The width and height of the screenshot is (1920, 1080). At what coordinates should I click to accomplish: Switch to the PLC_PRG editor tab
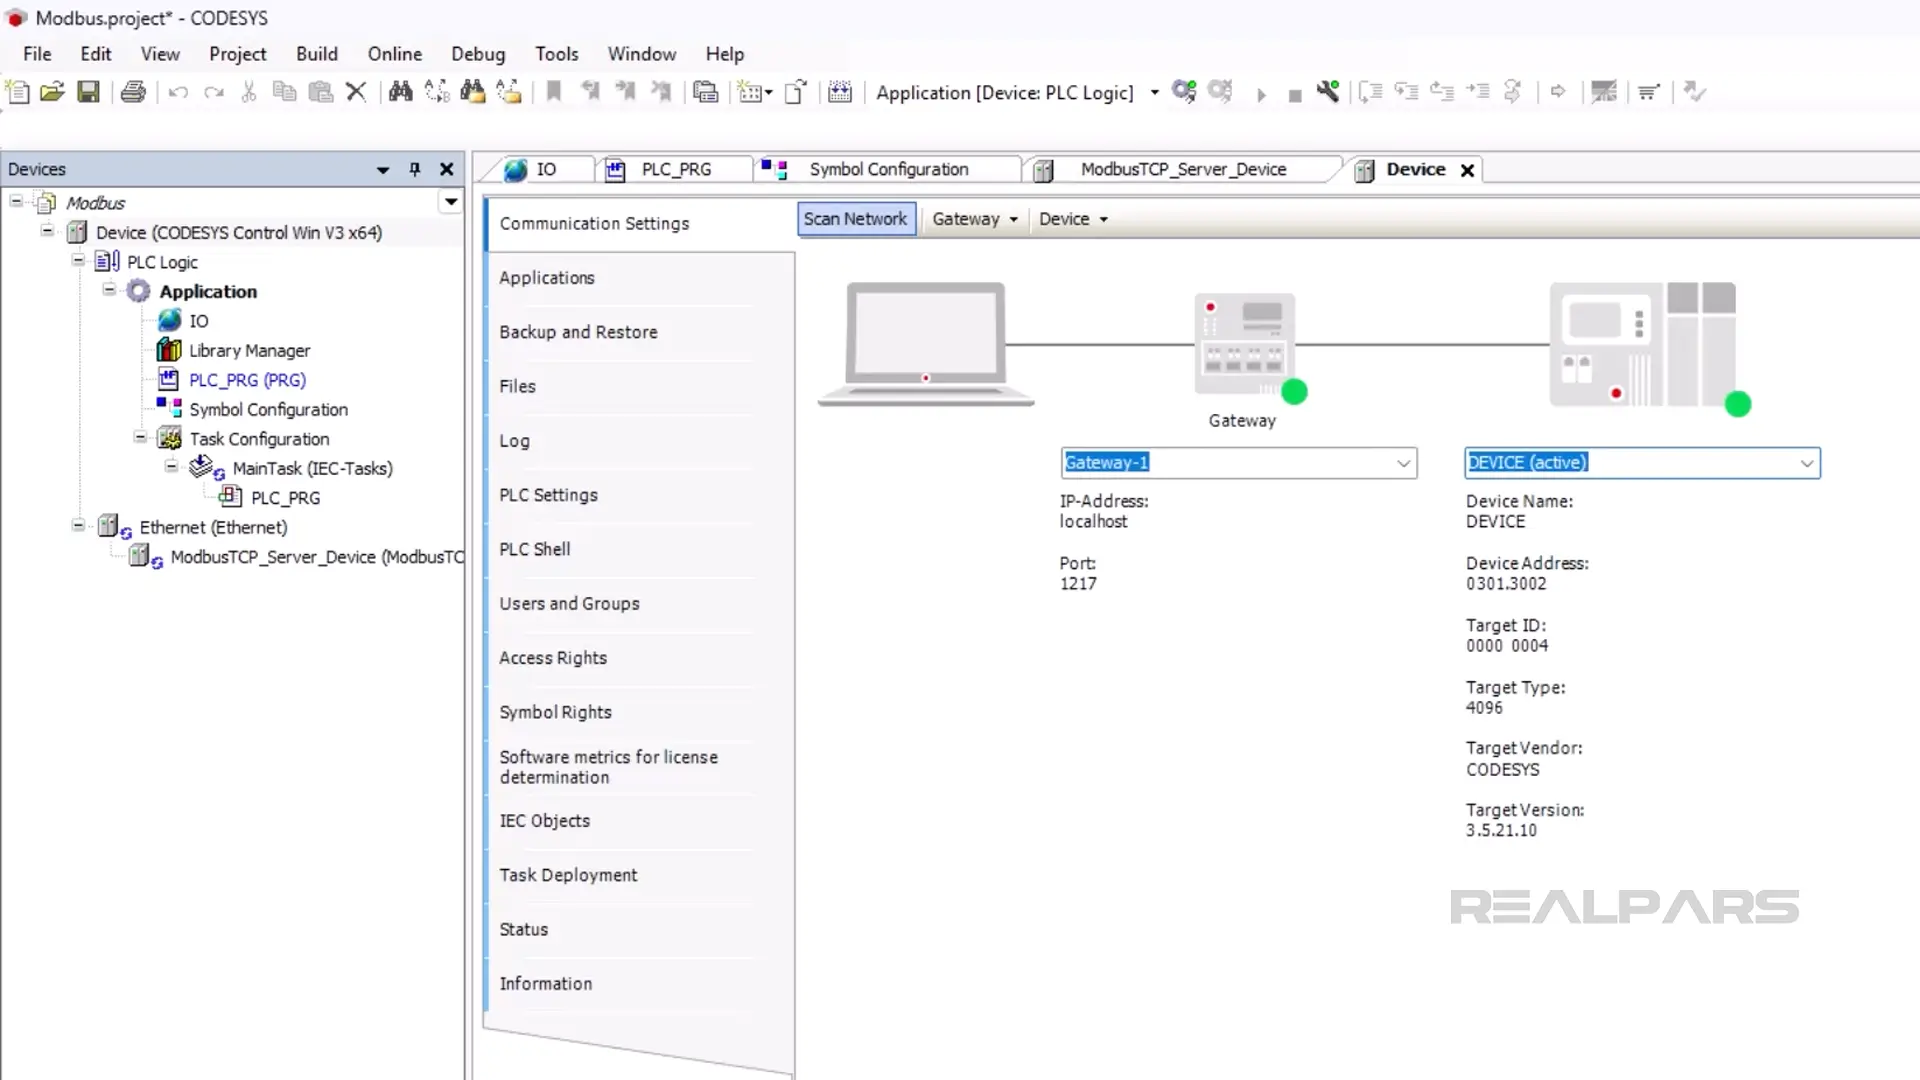pos(675,169)
